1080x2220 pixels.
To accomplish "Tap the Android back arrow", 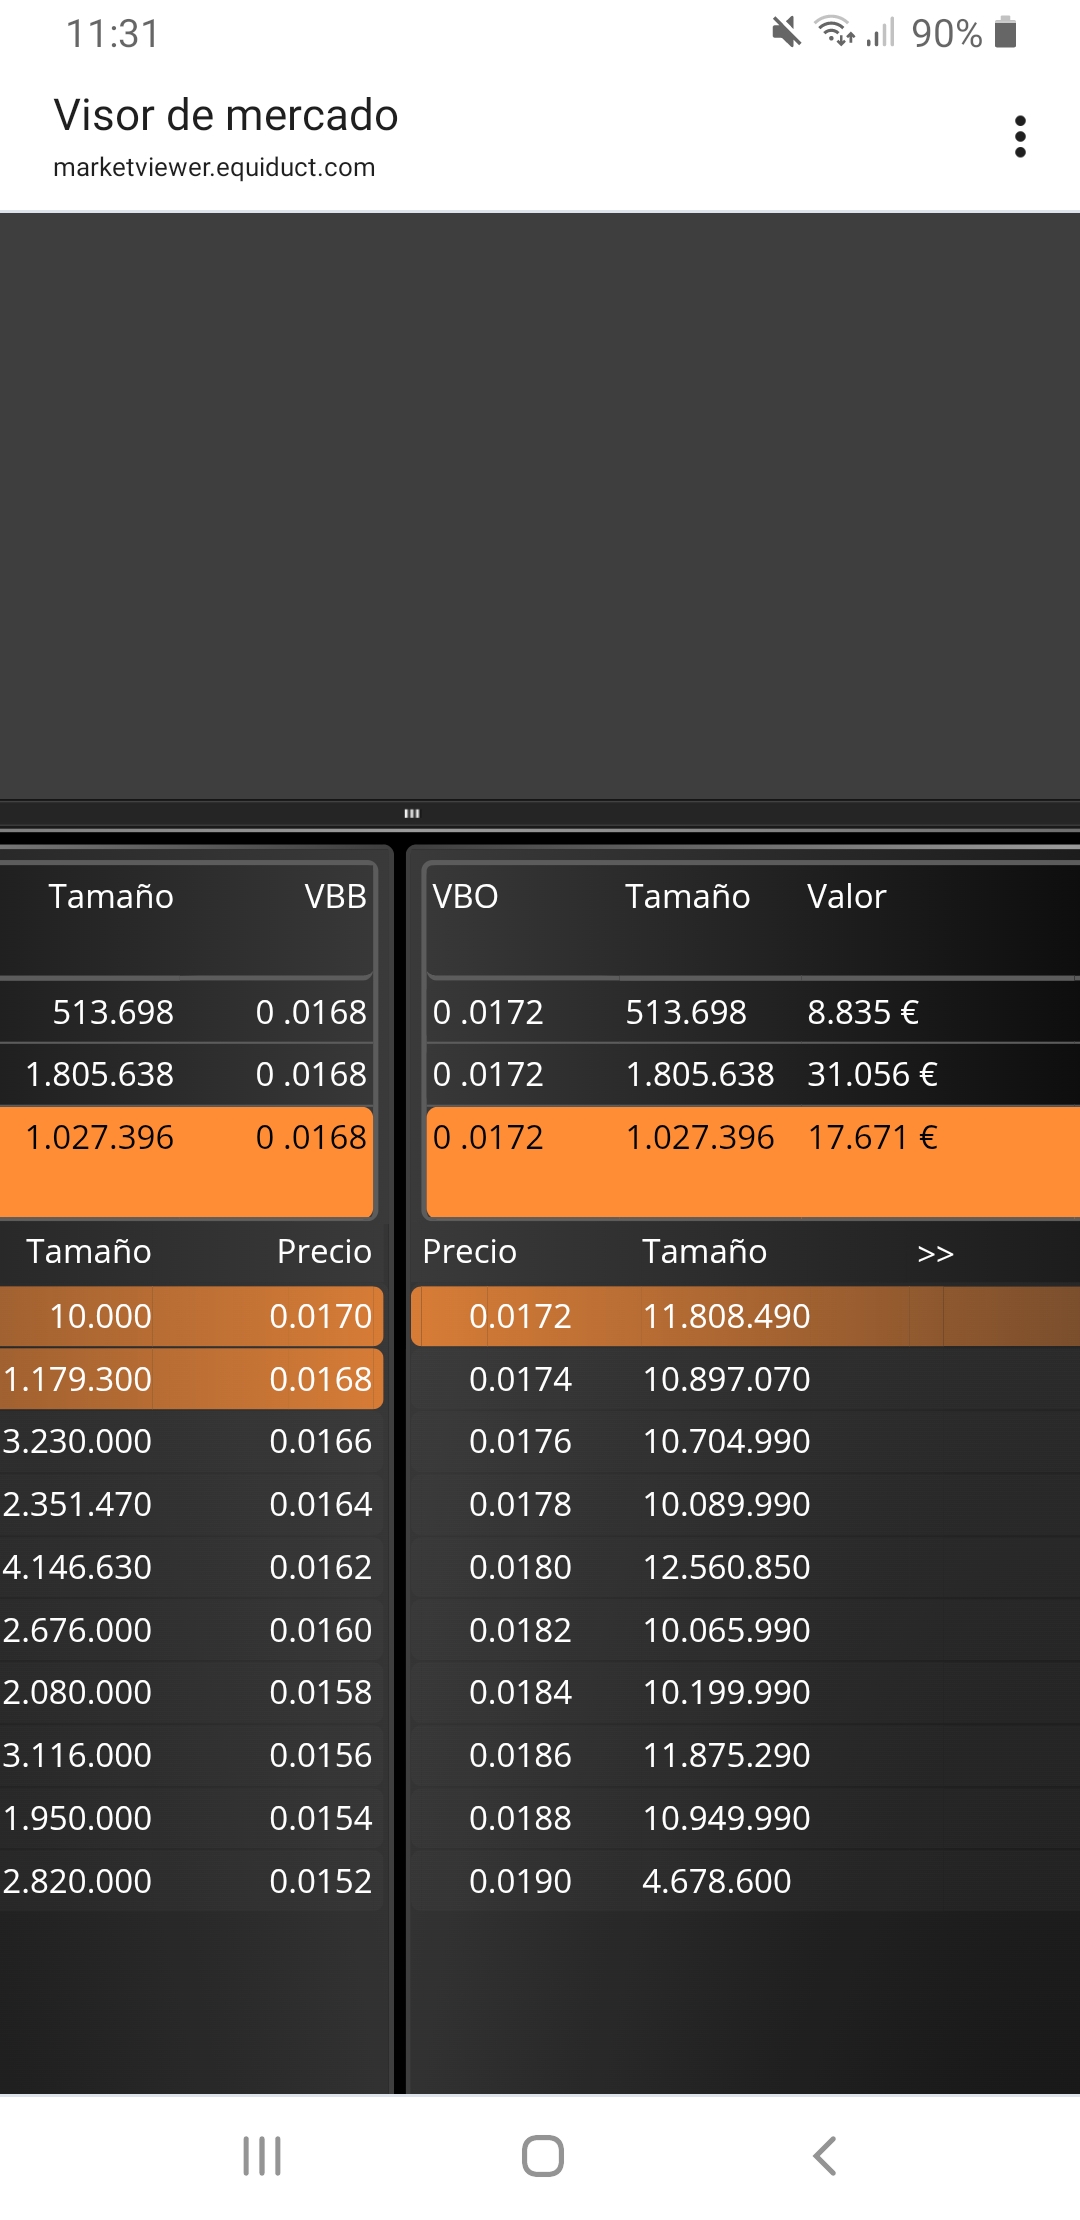I will click(824, 2156).
